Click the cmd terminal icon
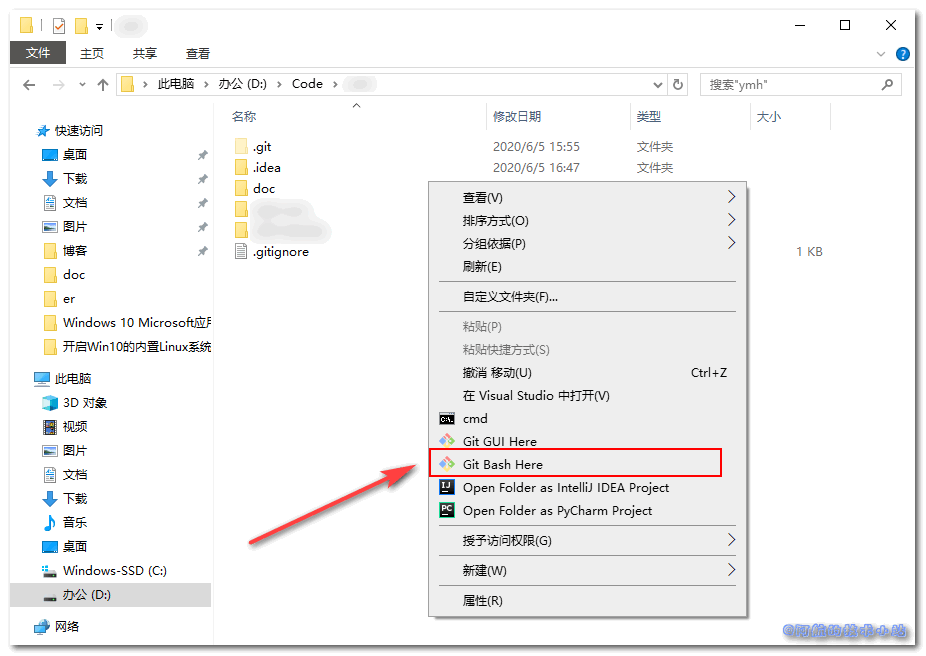The width and height of the screenshot is (926, 656). 447,419
